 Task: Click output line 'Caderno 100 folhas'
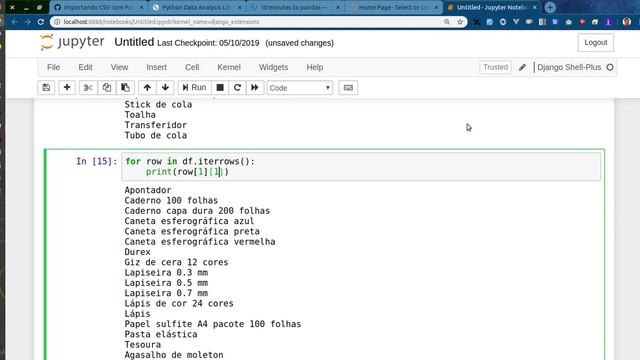pos(171,200)
